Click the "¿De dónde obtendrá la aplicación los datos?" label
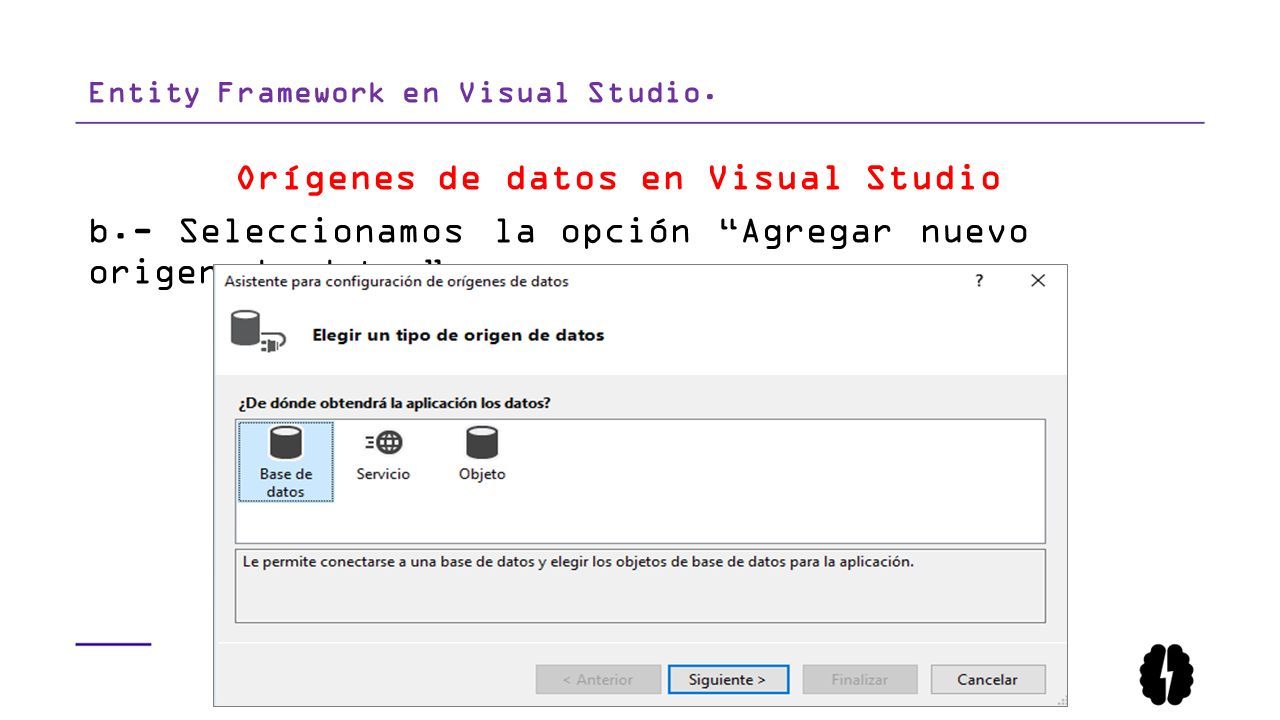Image resolution: width=1280 pixels, height=720 pixels. pos(394,403)
